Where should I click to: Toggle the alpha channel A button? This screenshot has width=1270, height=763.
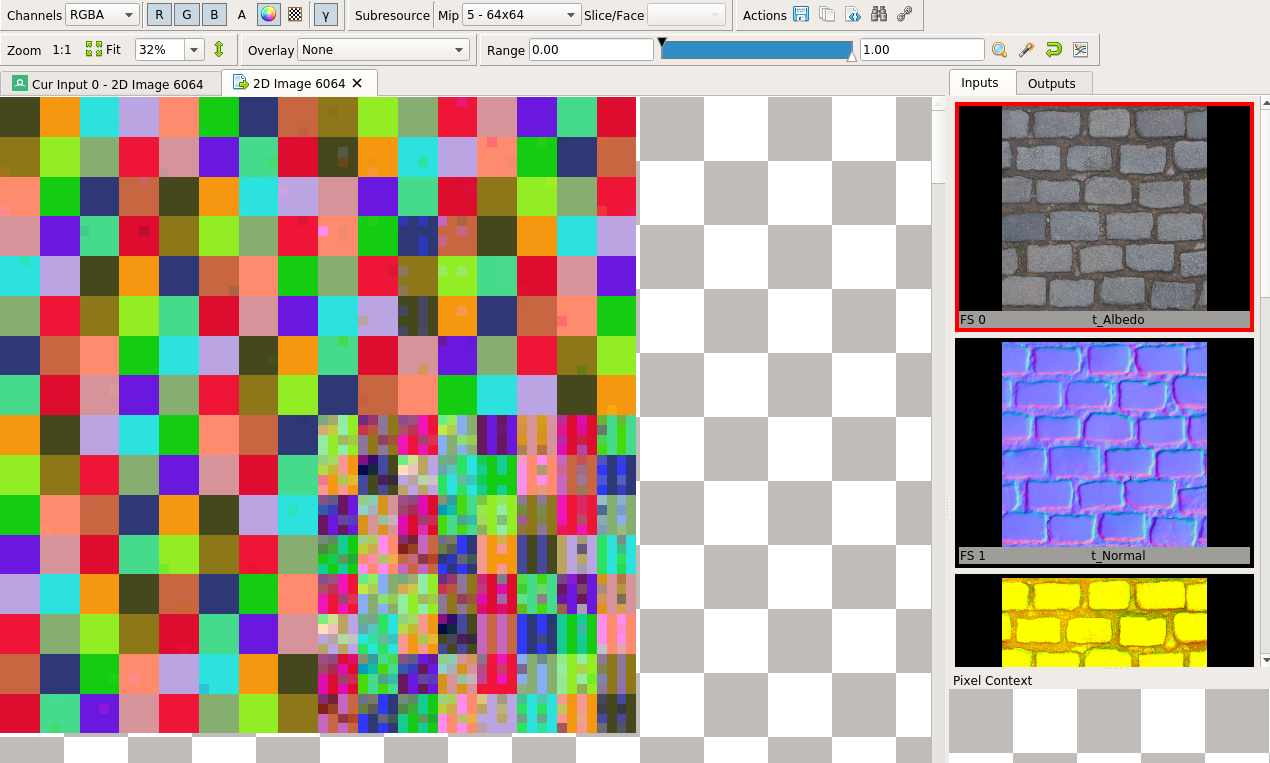click(241, 15)
